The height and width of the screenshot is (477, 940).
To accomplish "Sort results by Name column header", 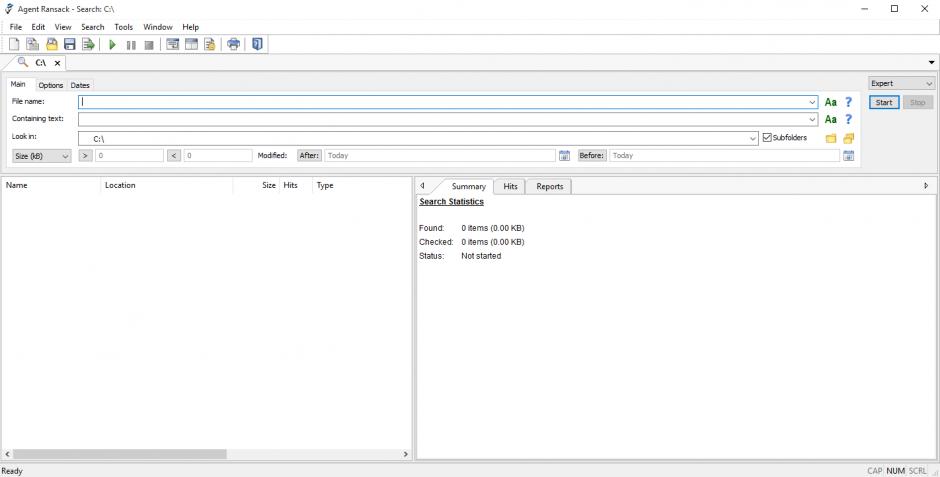I will pyautogui.click(x=51, y=185).
